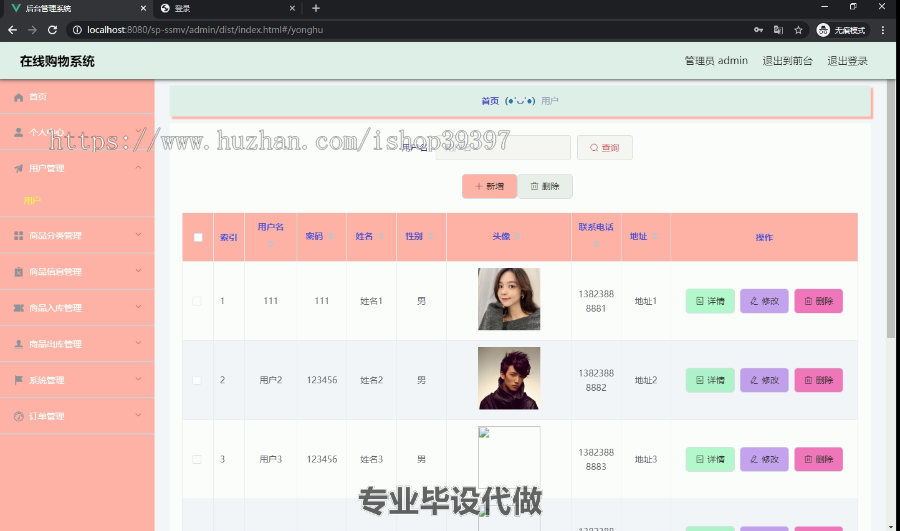Screen dimensions: 900x531
Task: Click the translate page icon
Action: pyautogui.click(x=778, y=30)
